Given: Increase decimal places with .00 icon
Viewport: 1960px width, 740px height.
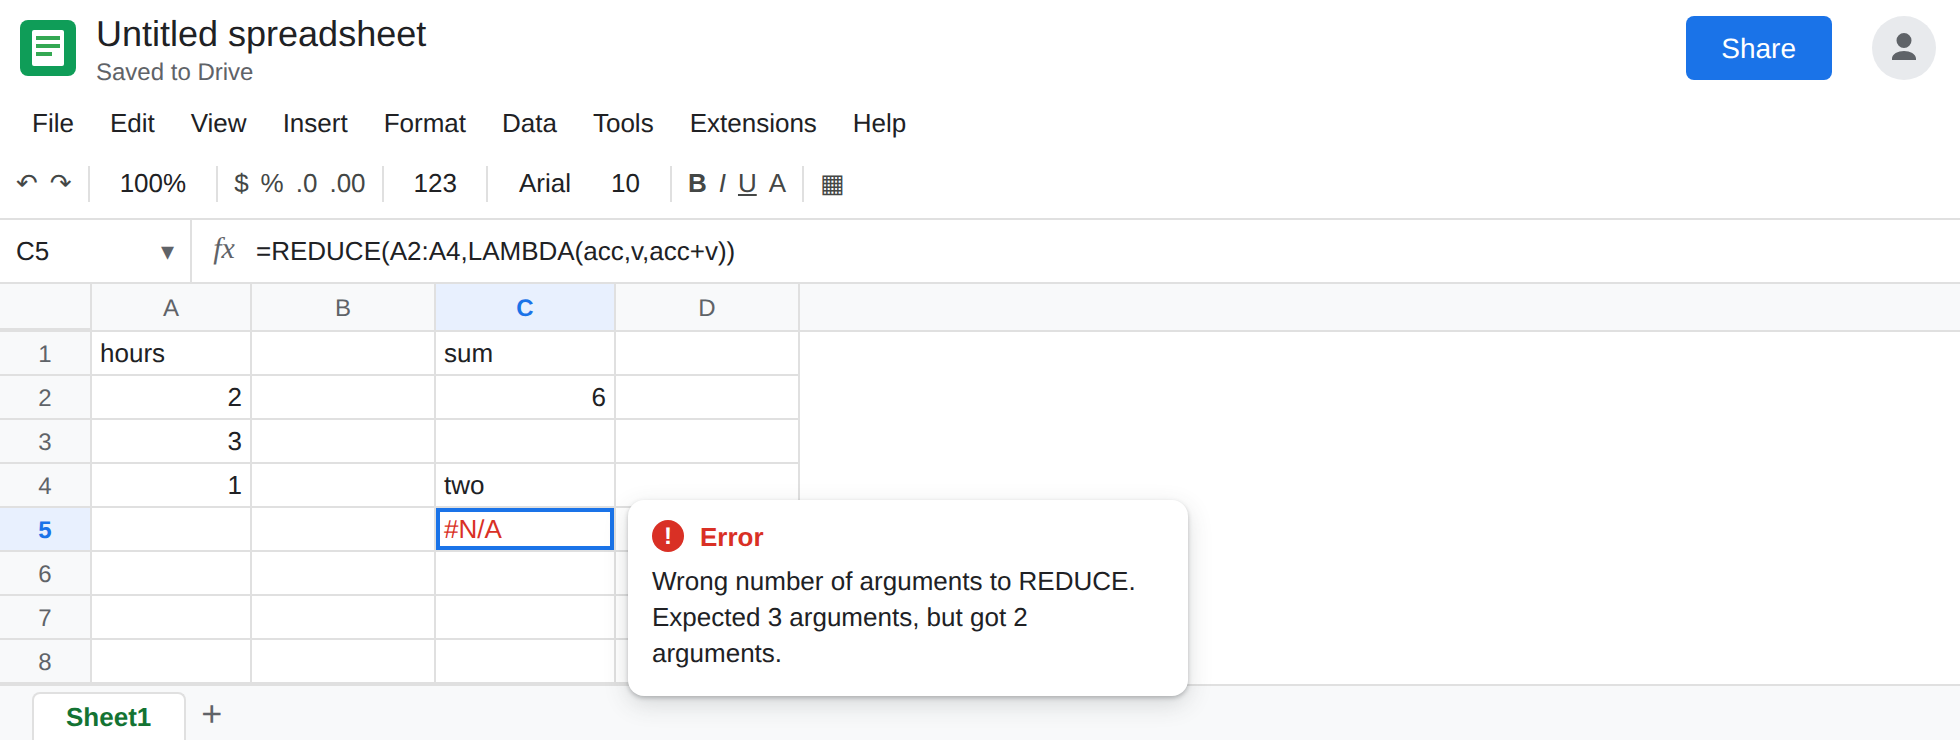Looking at the screenshot, I should coord(348,183).
